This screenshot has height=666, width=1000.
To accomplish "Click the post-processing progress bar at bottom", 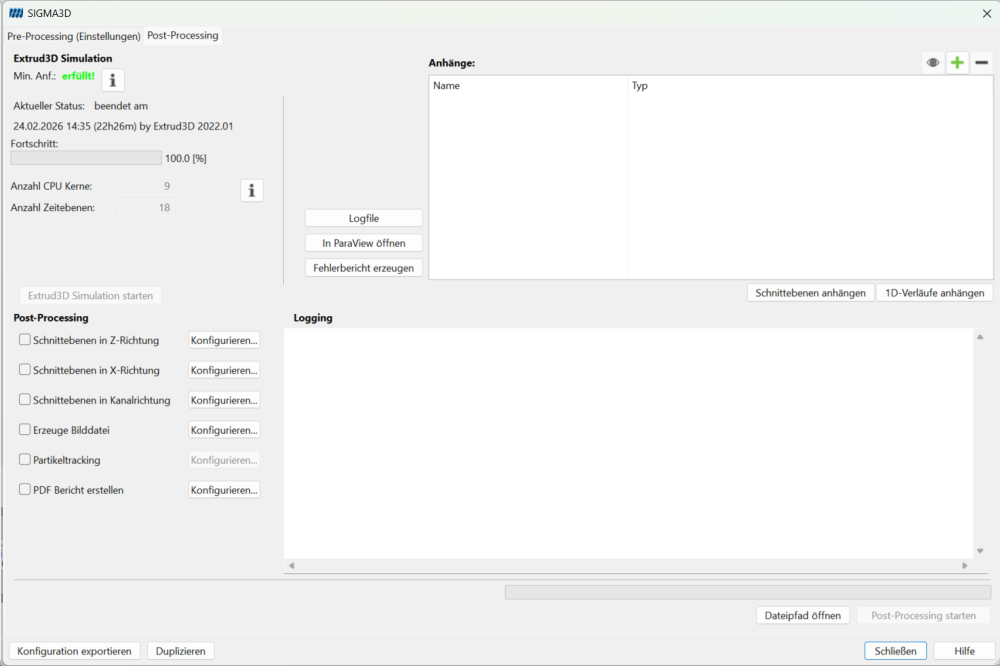I will 748,593.
